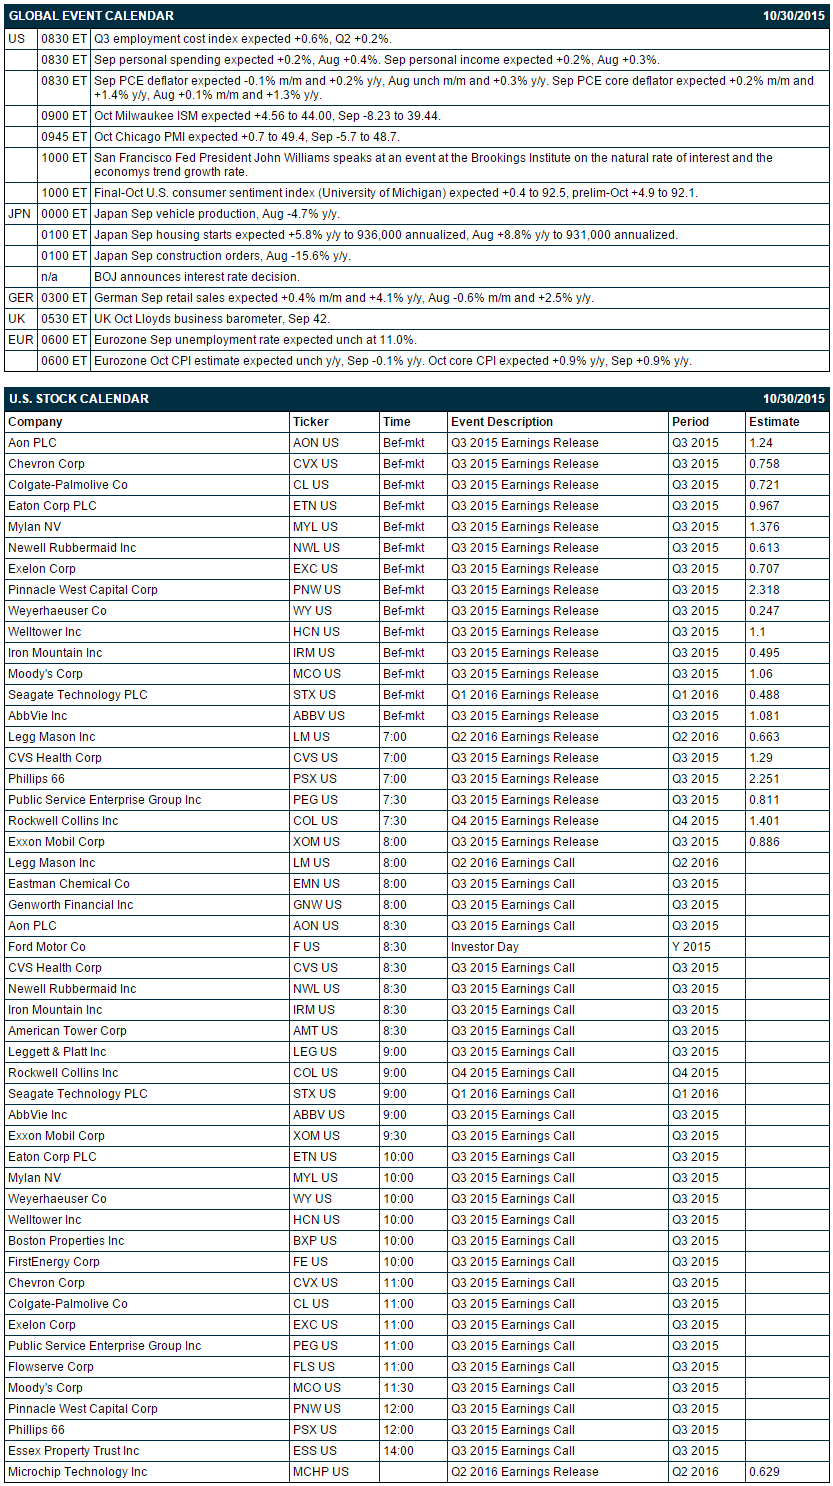Click the Phillips 66 estimate 2.251

[765, 779]
